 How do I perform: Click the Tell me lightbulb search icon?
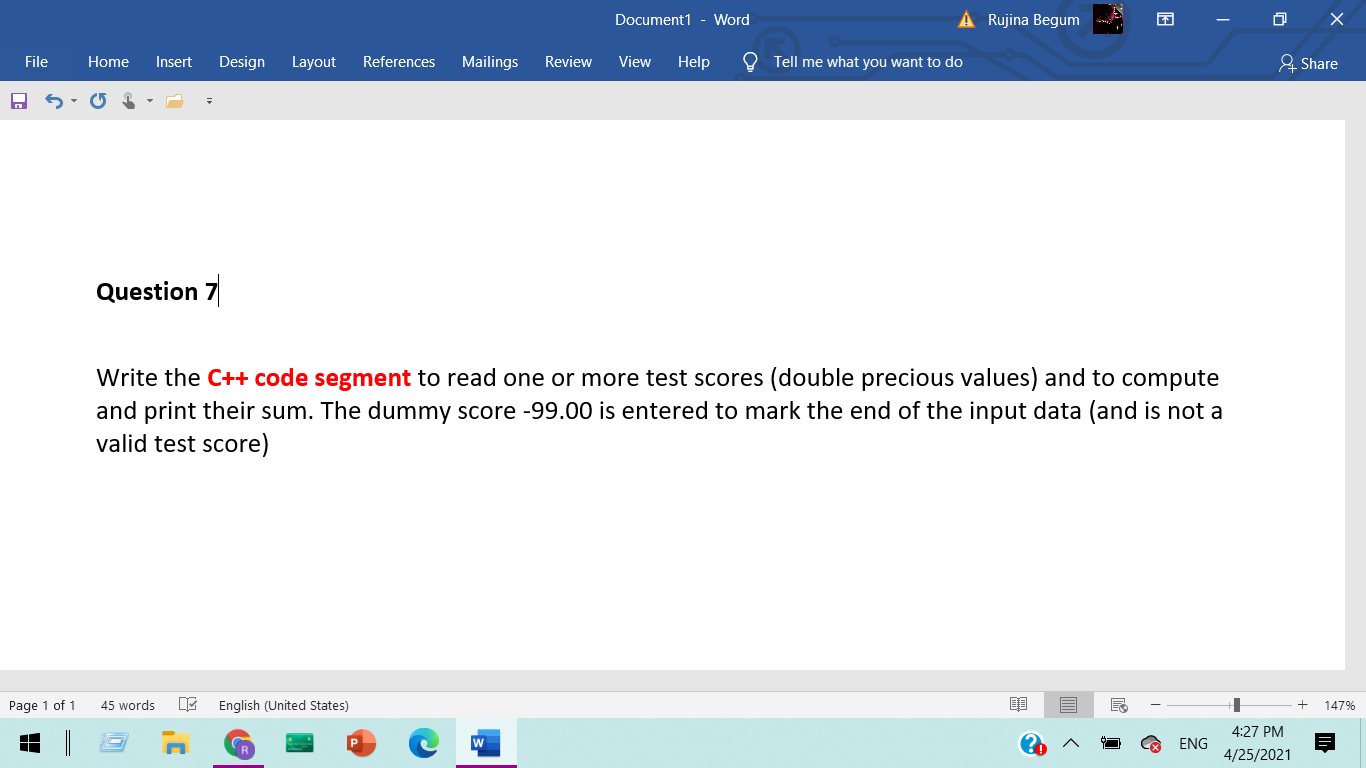tap(750, 62)
